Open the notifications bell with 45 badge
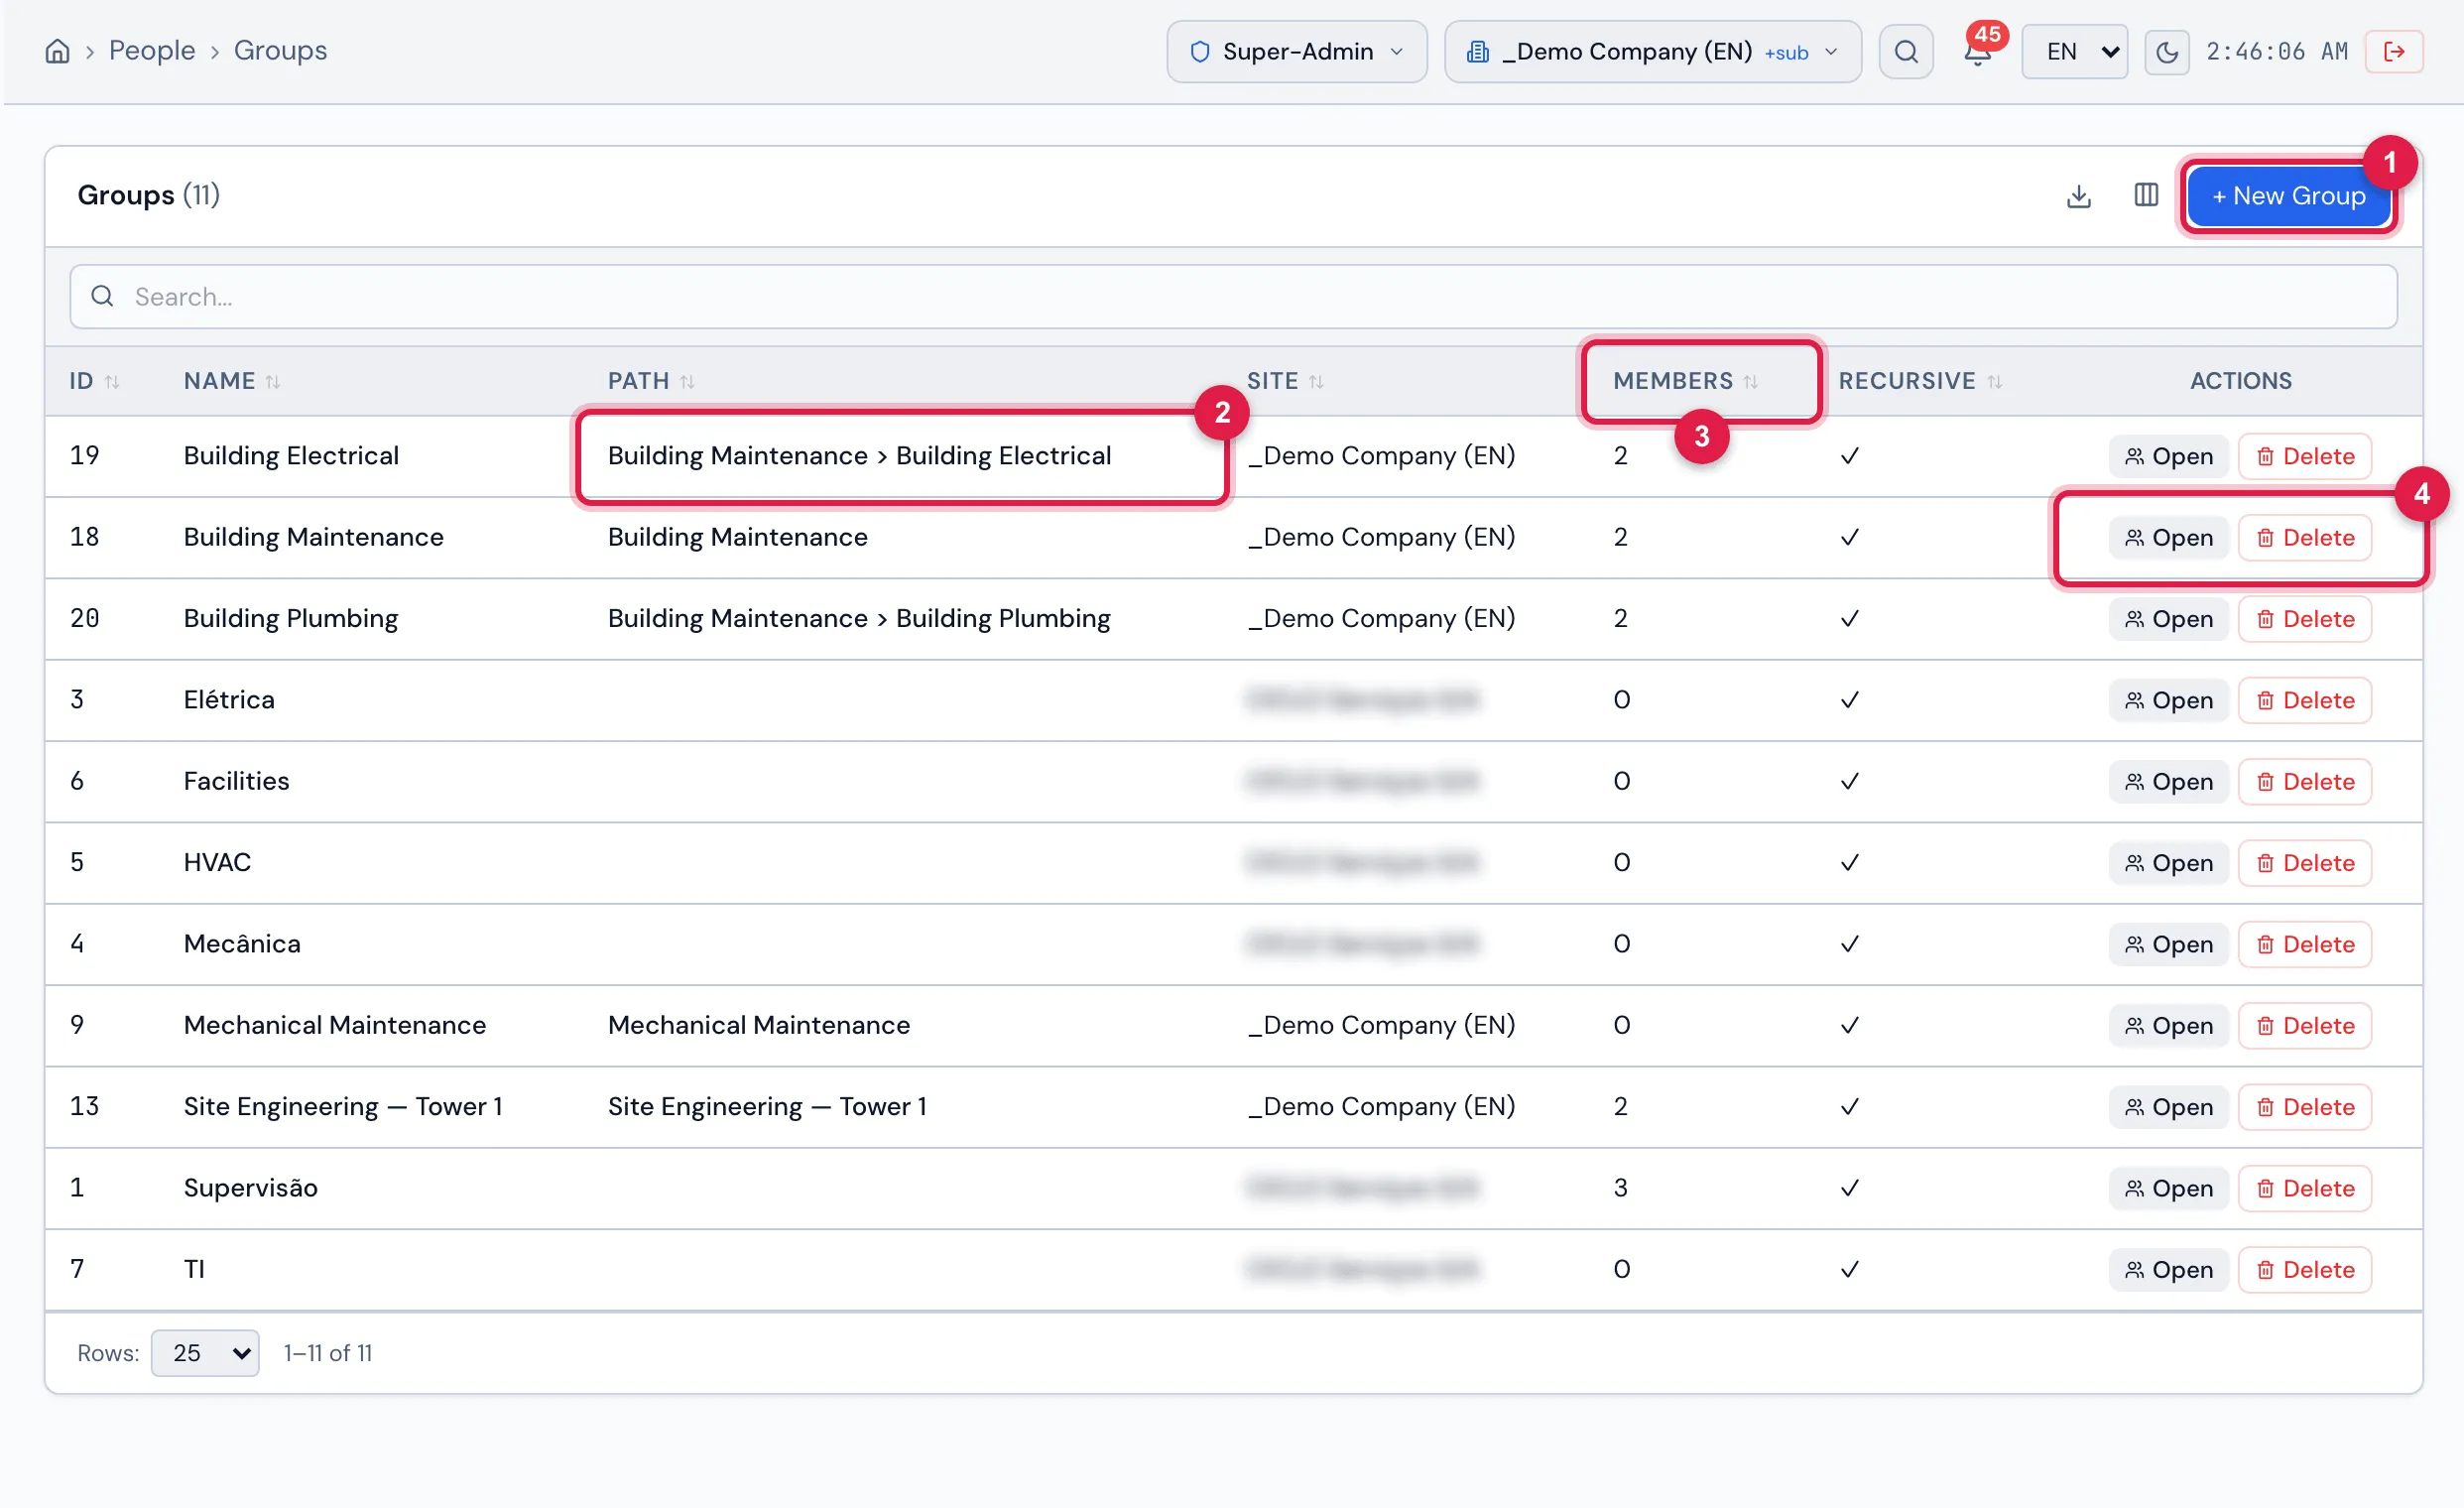2464x1508 pixels. tap(1977, 51)
